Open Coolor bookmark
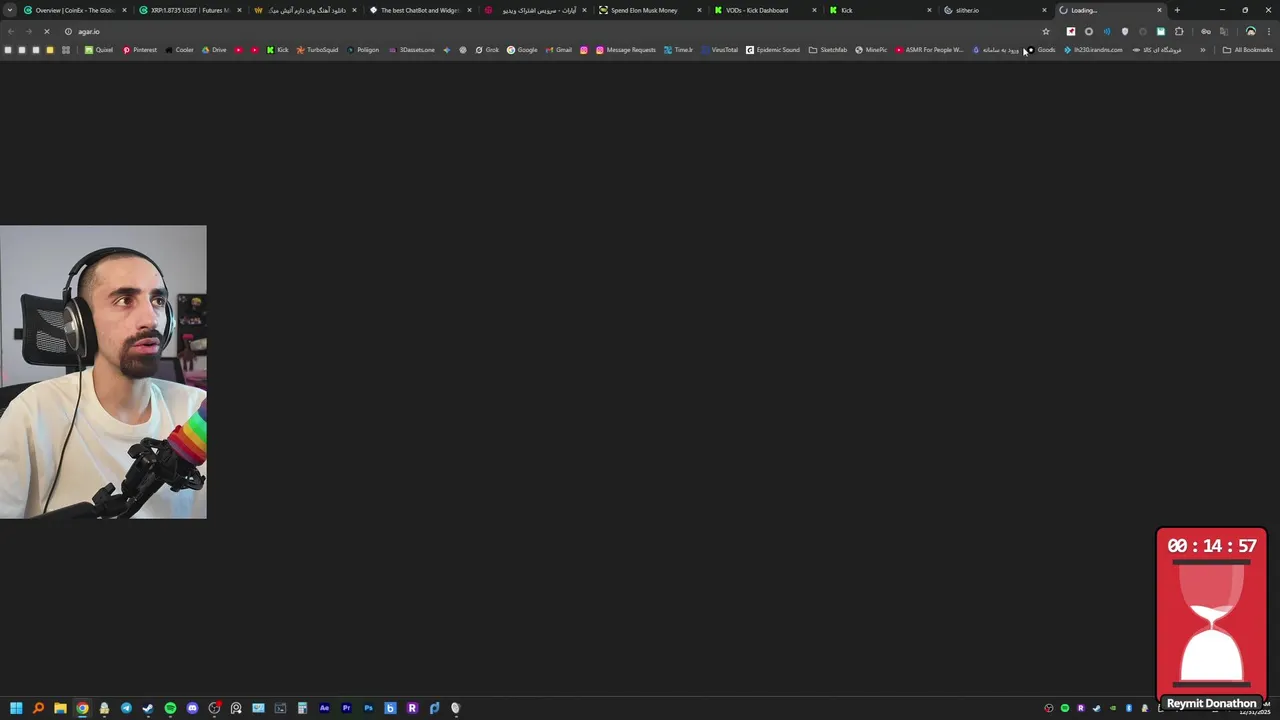This screenshot has width=1280, height=720. tap(180, 50)
